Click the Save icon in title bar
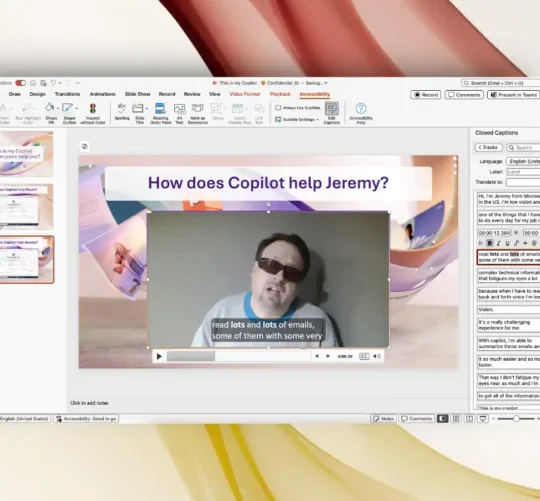 [43, 83]
